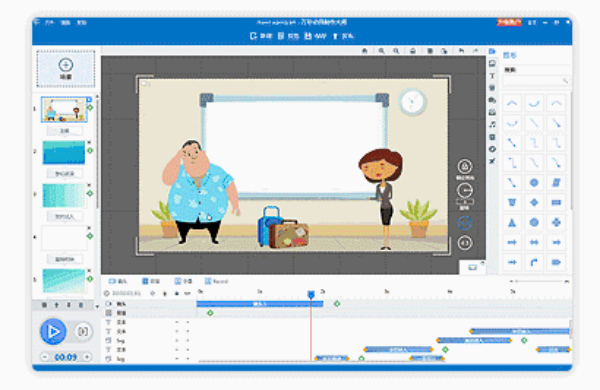Click the first magnifier zoom icon above canvas
Screen dimensions: 600x390
[382, 51]
